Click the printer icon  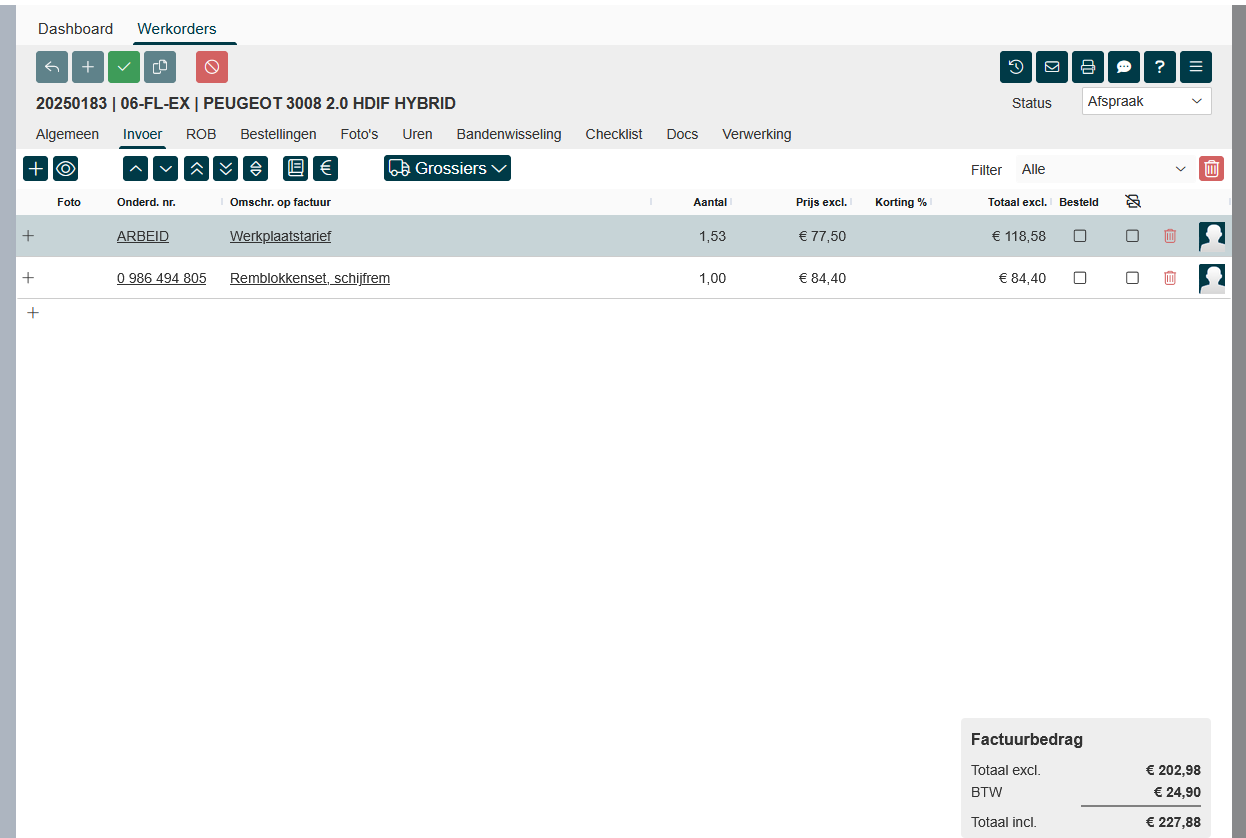pyautogui.click(x=1088, y=67)
